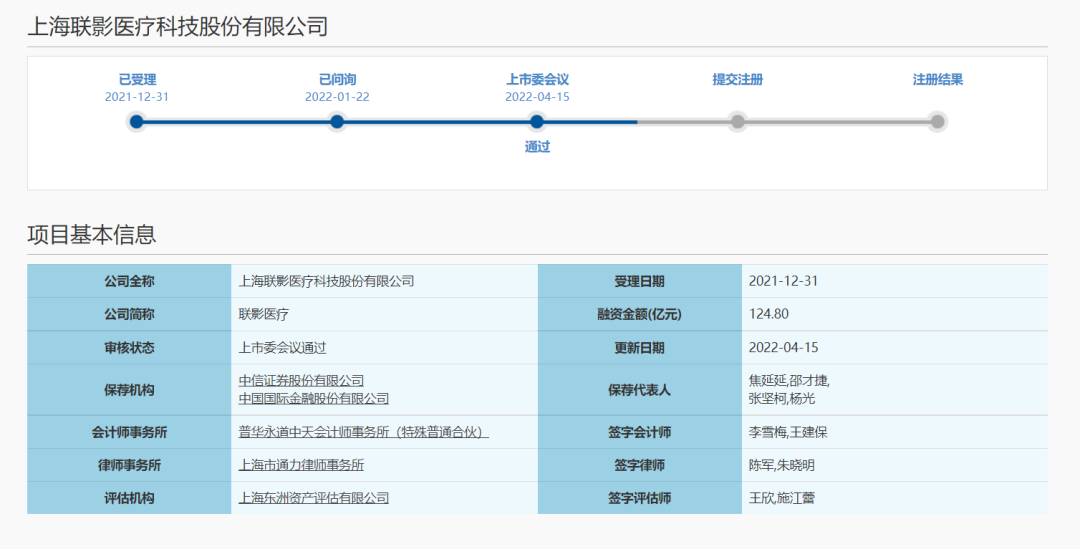Click the 提交注册 timeline dot
The width and height of the screenshot is (1080, 549).
738,122
